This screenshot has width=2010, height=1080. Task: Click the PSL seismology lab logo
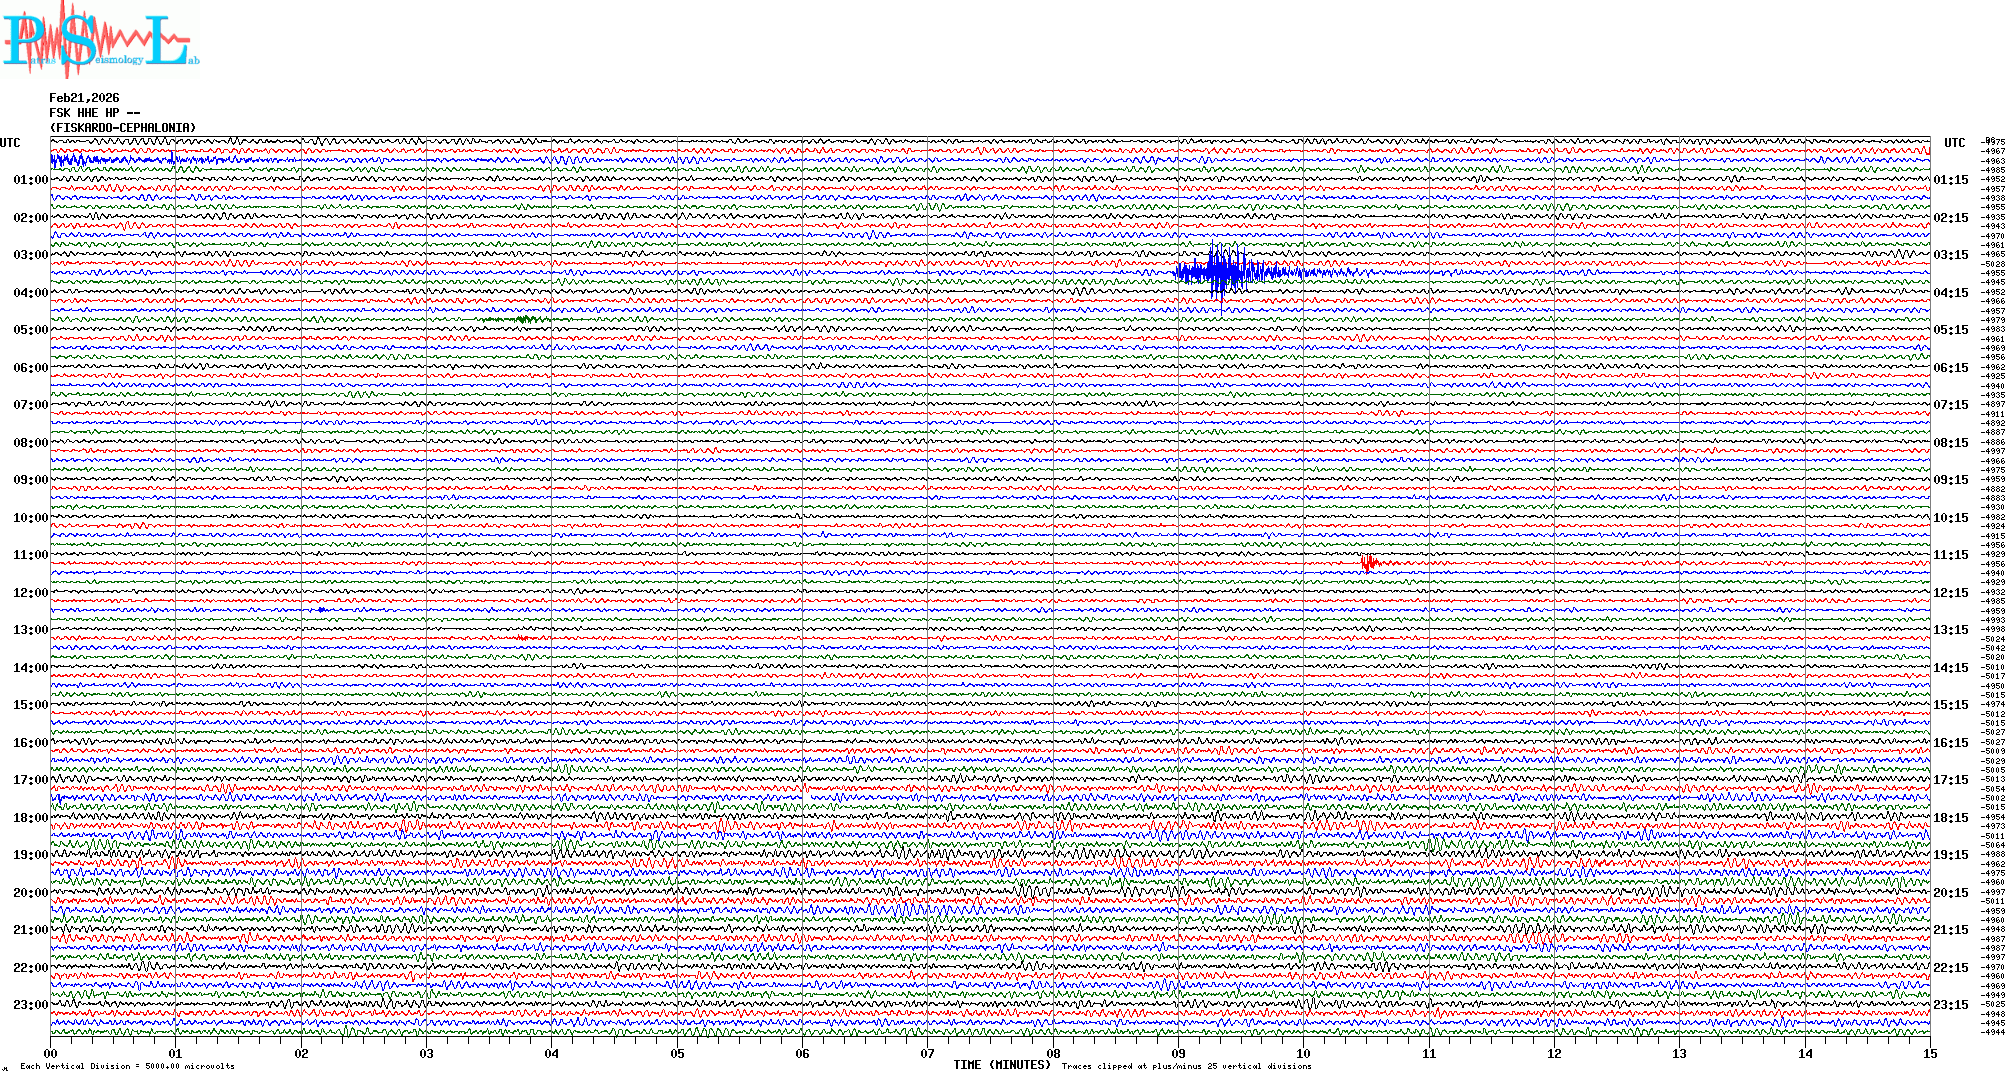[100, 40]
